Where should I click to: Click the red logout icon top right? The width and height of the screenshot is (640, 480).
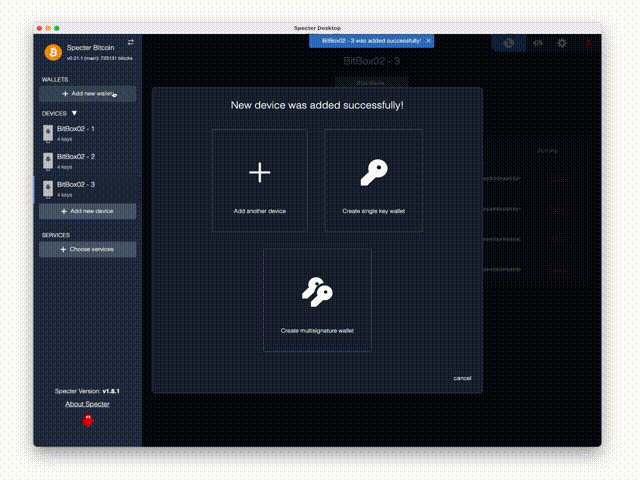tap(588, 43)
